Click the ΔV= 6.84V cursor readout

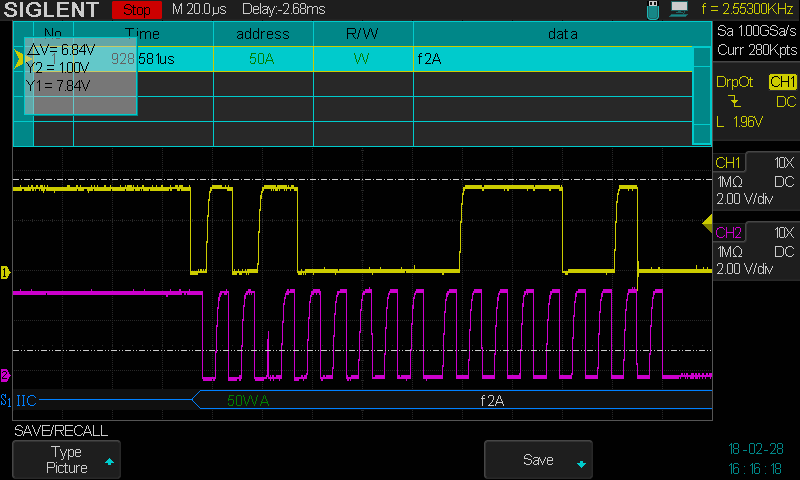pyautogui.click(x=61, y=50)
